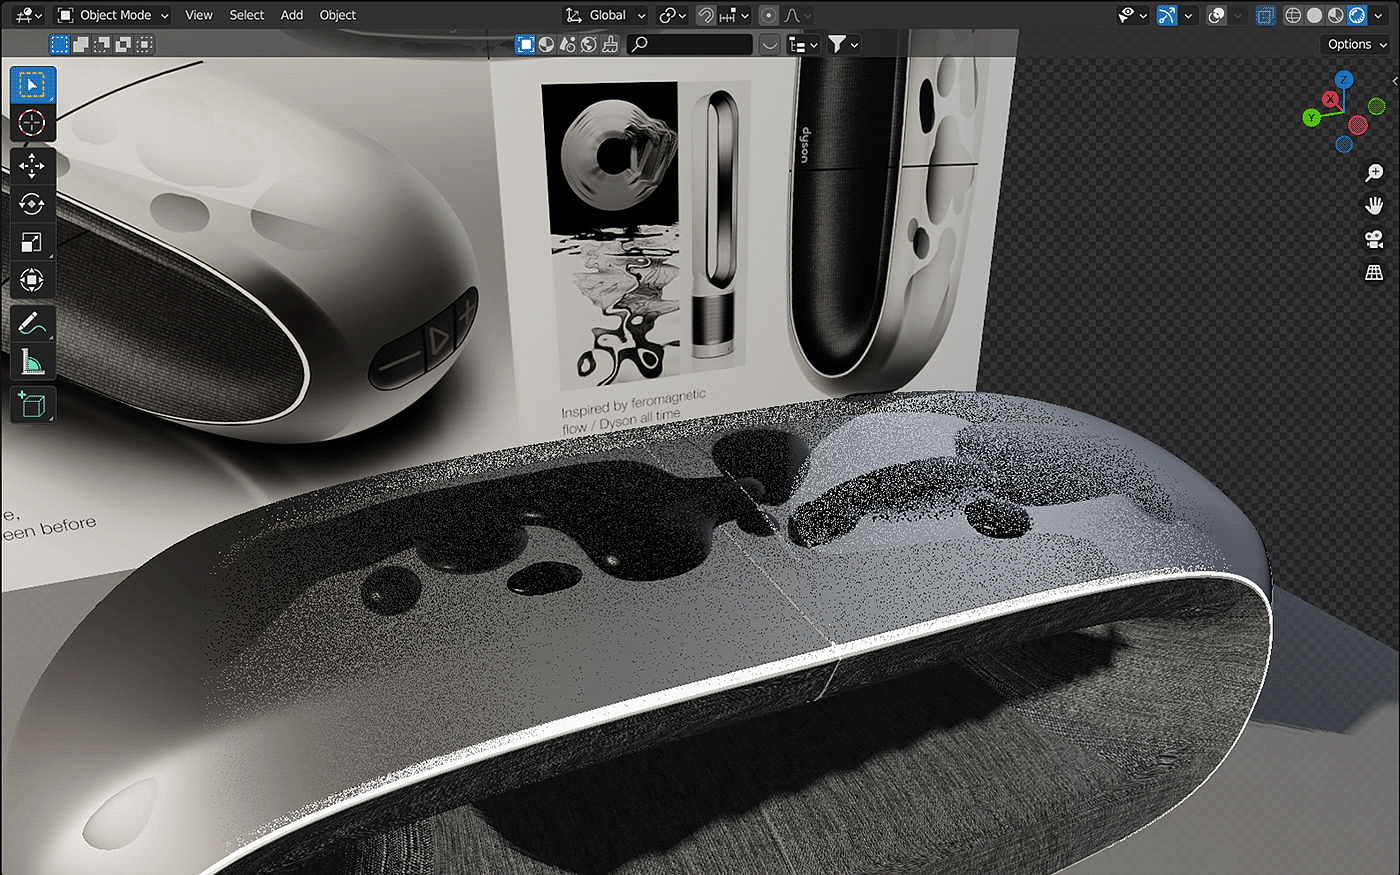Image resolution: width=1400 pixels, height=875 pixels.
Task: Switch to solid viewport shading
Action: [x=1314, y=15]
